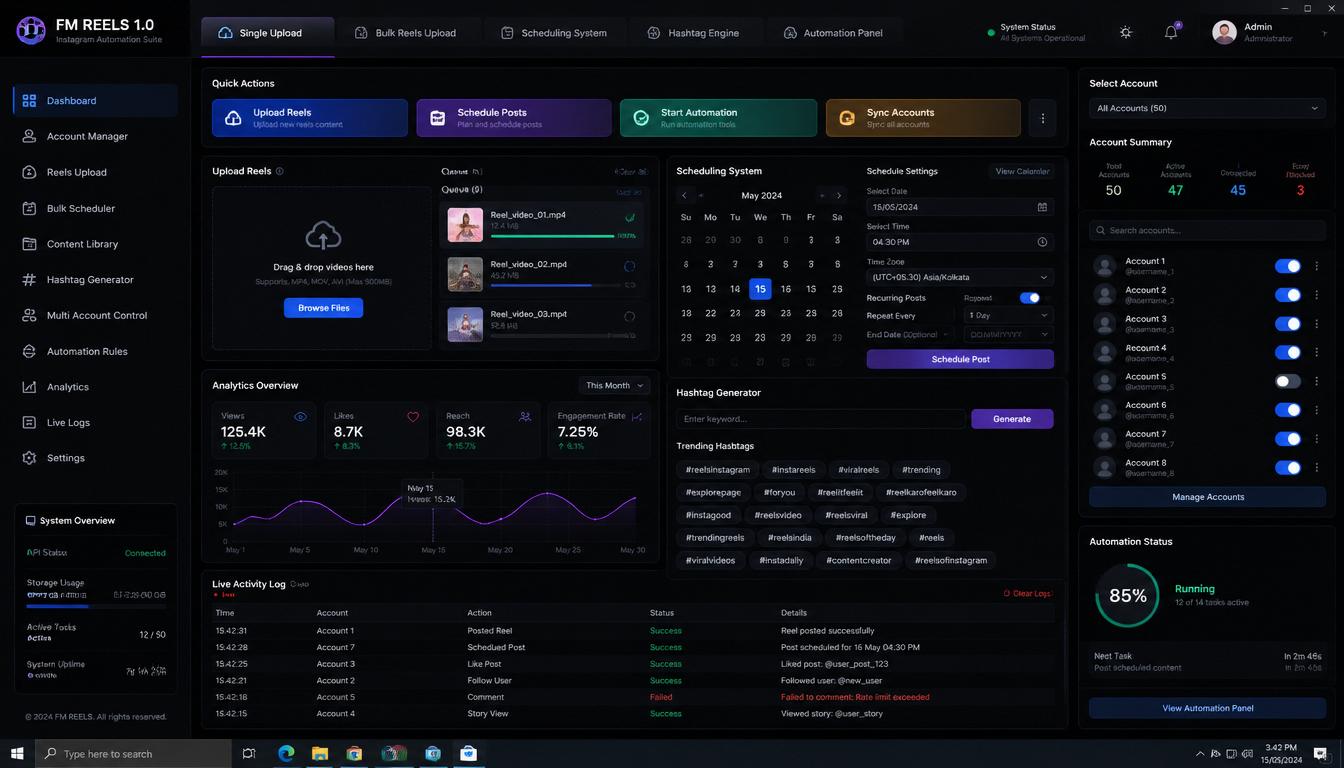Switch to Automation Panel tab
Screen dimensions: 1344x768
pos(833,33)
